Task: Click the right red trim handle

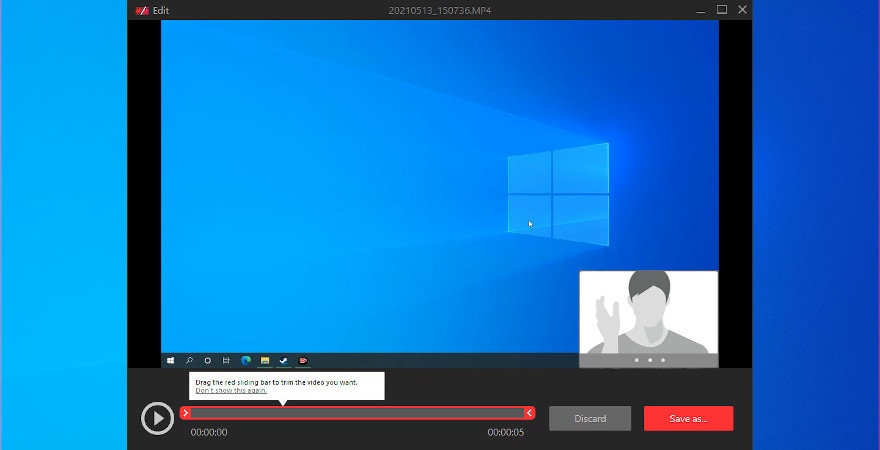Action: click(529, 413)
